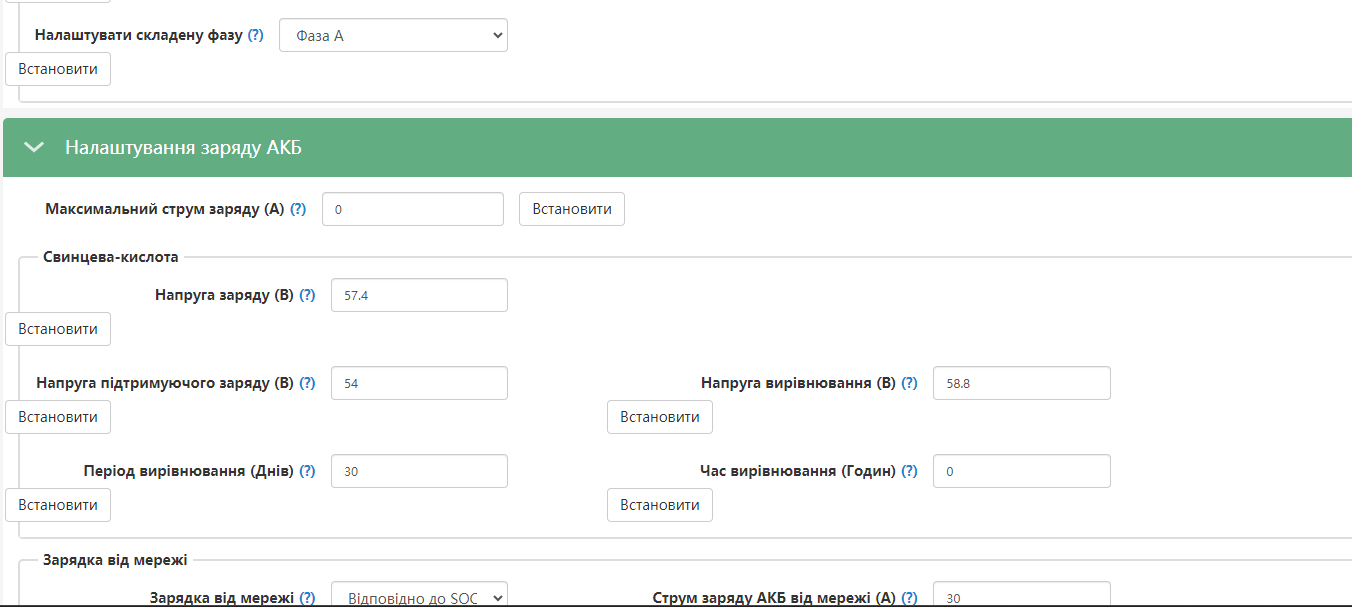Click the Свинцева-кислота group label
This screenshot has height=607, width=1352.
tap(111, 257)
